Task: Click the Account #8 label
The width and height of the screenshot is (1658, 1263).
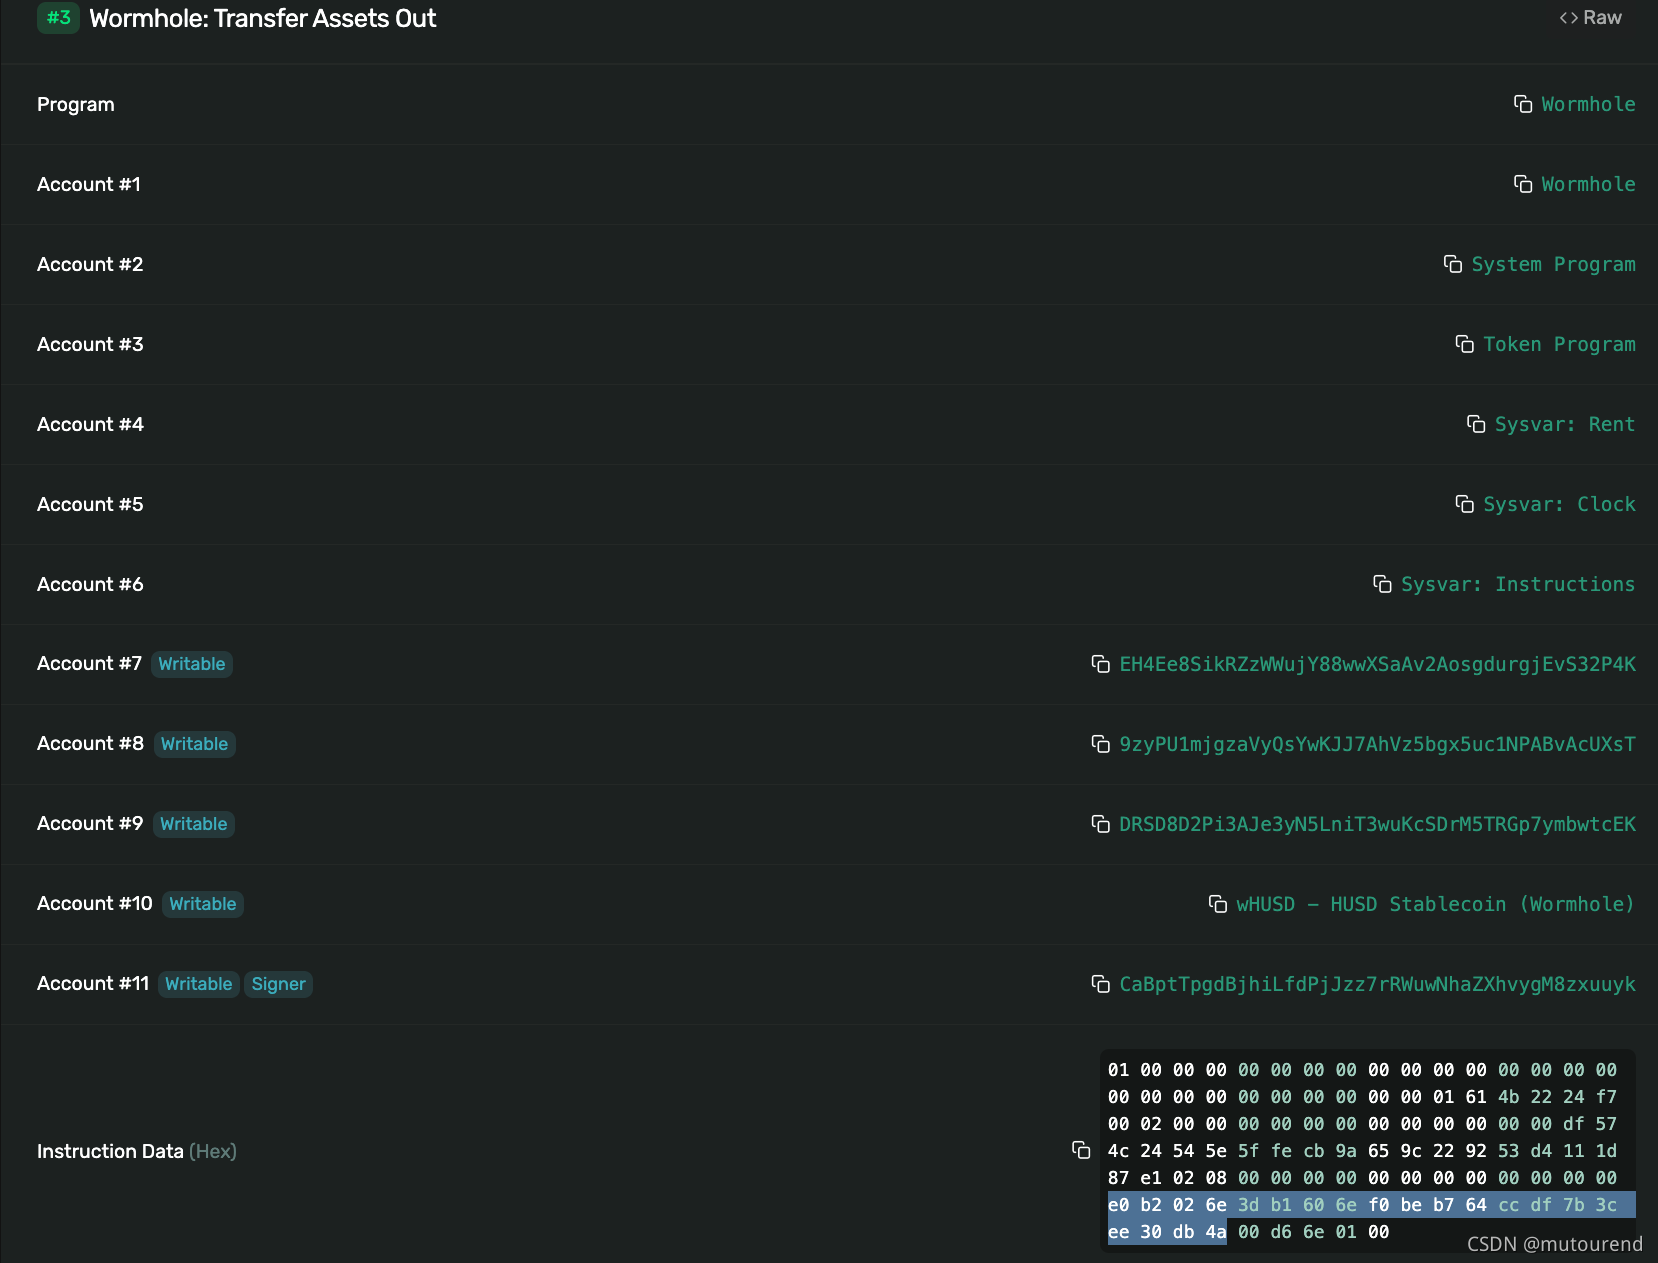Action: (90, 743)
